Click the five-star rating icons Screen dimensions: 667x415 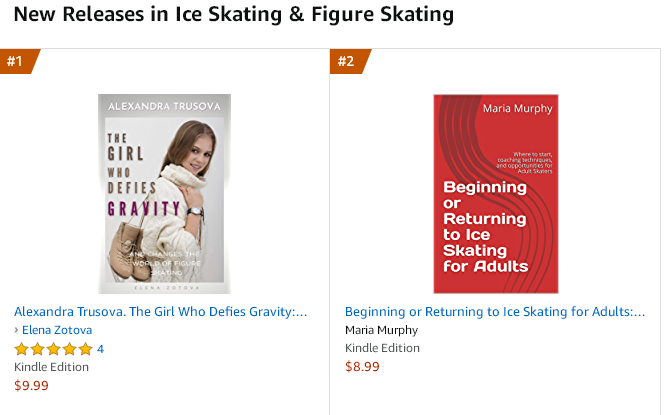[x=53, y=349]
